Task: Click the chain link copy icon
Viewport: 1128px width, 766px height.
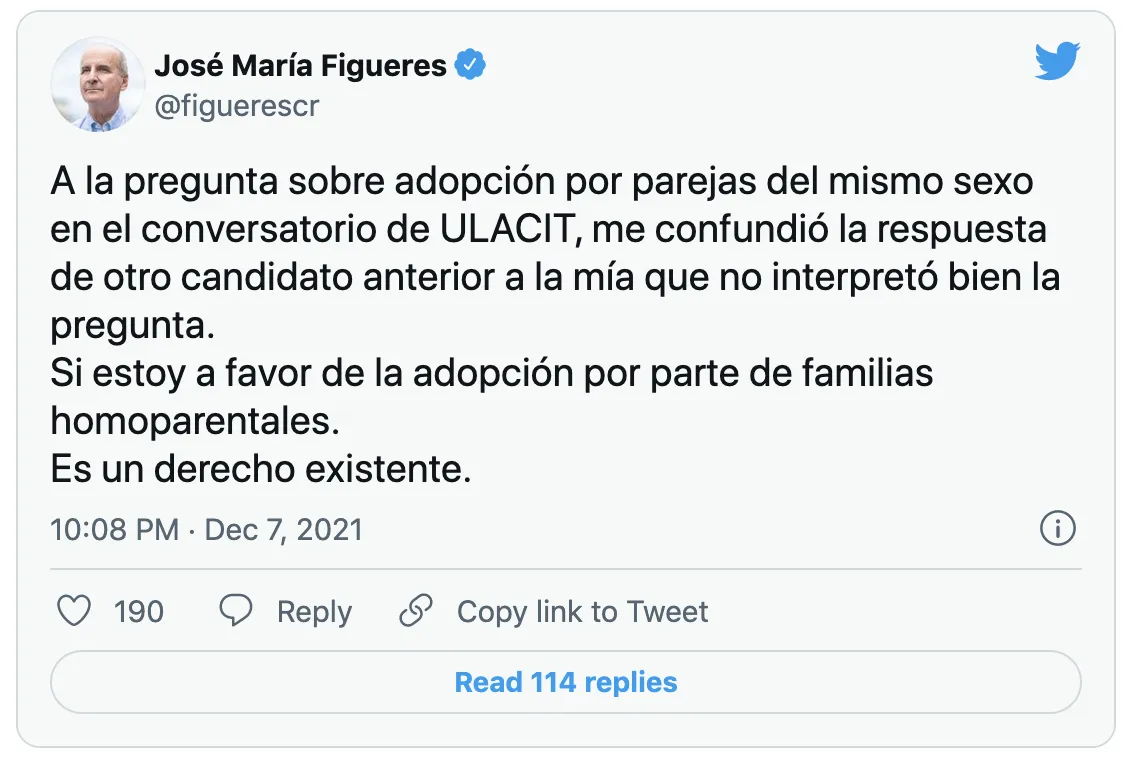Action: pos(415,611)
